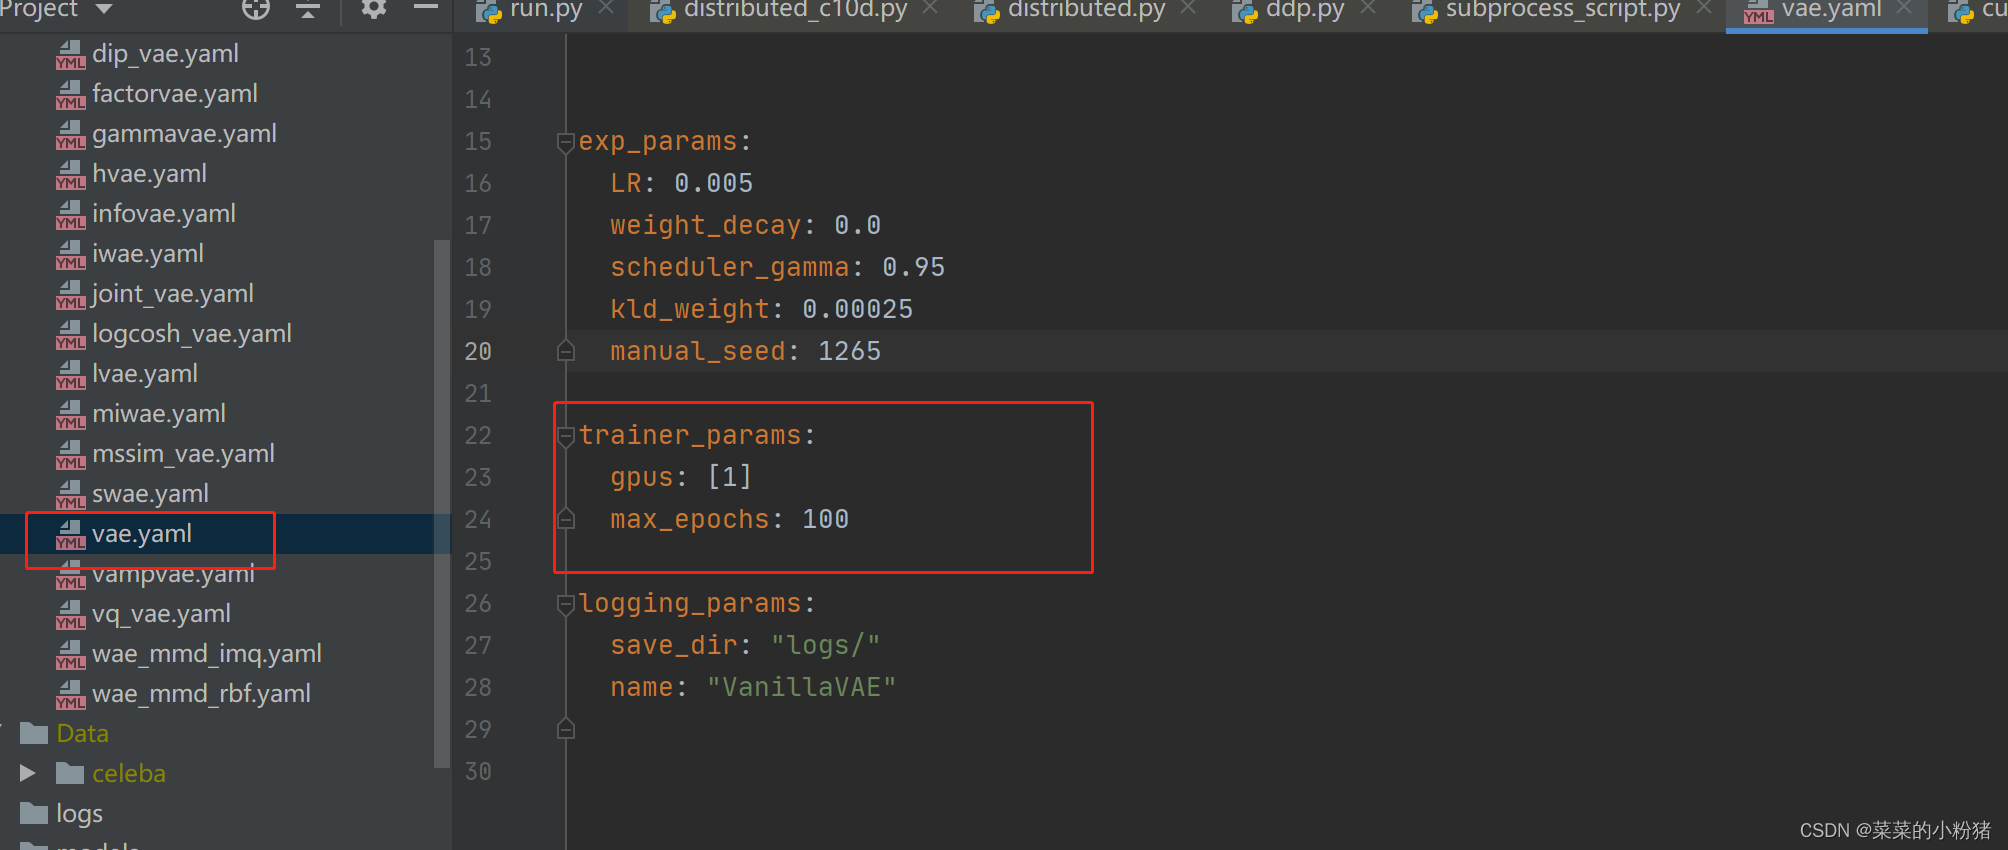
Task: Click the project tree vertical scrollbar
Action: 442,504
